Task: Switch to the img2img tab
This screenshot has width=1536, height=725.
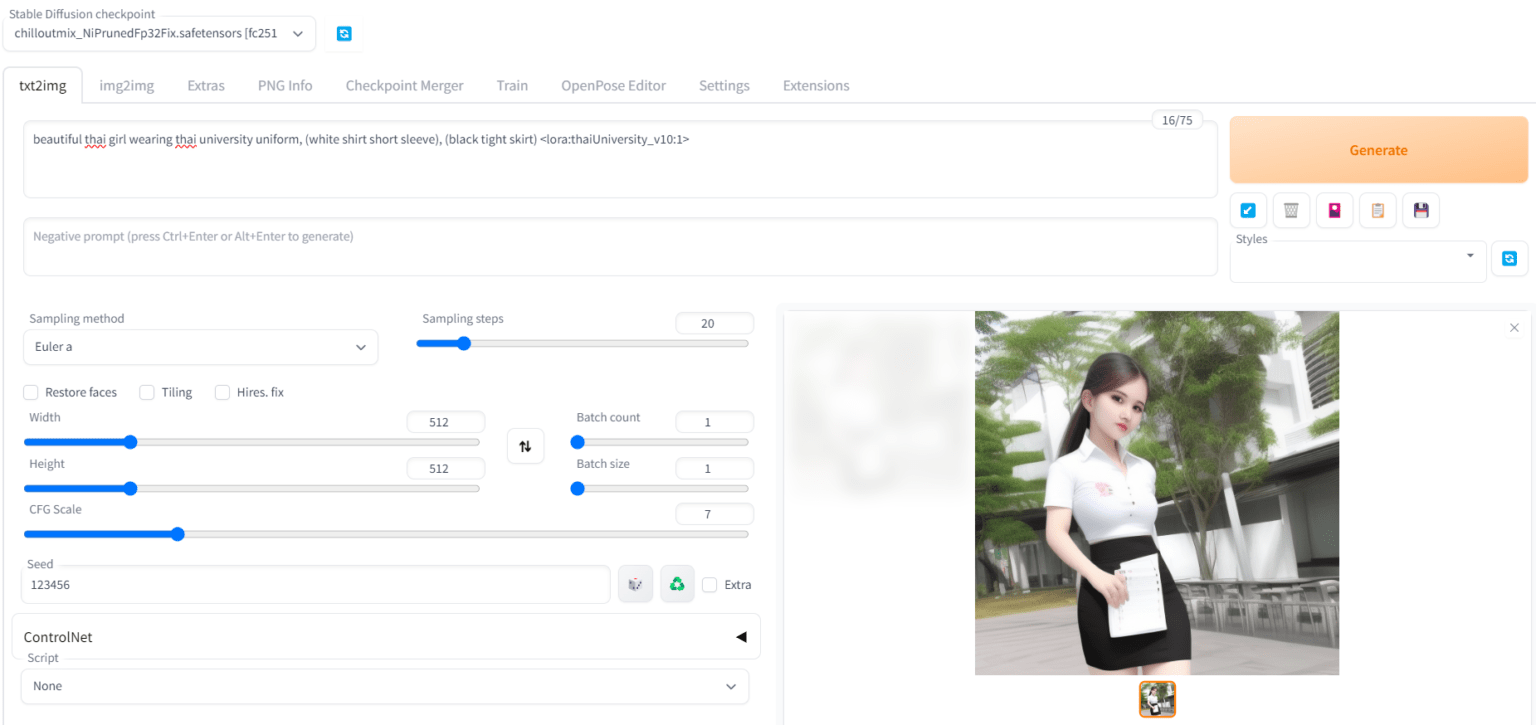Action: tap(127, 85)
